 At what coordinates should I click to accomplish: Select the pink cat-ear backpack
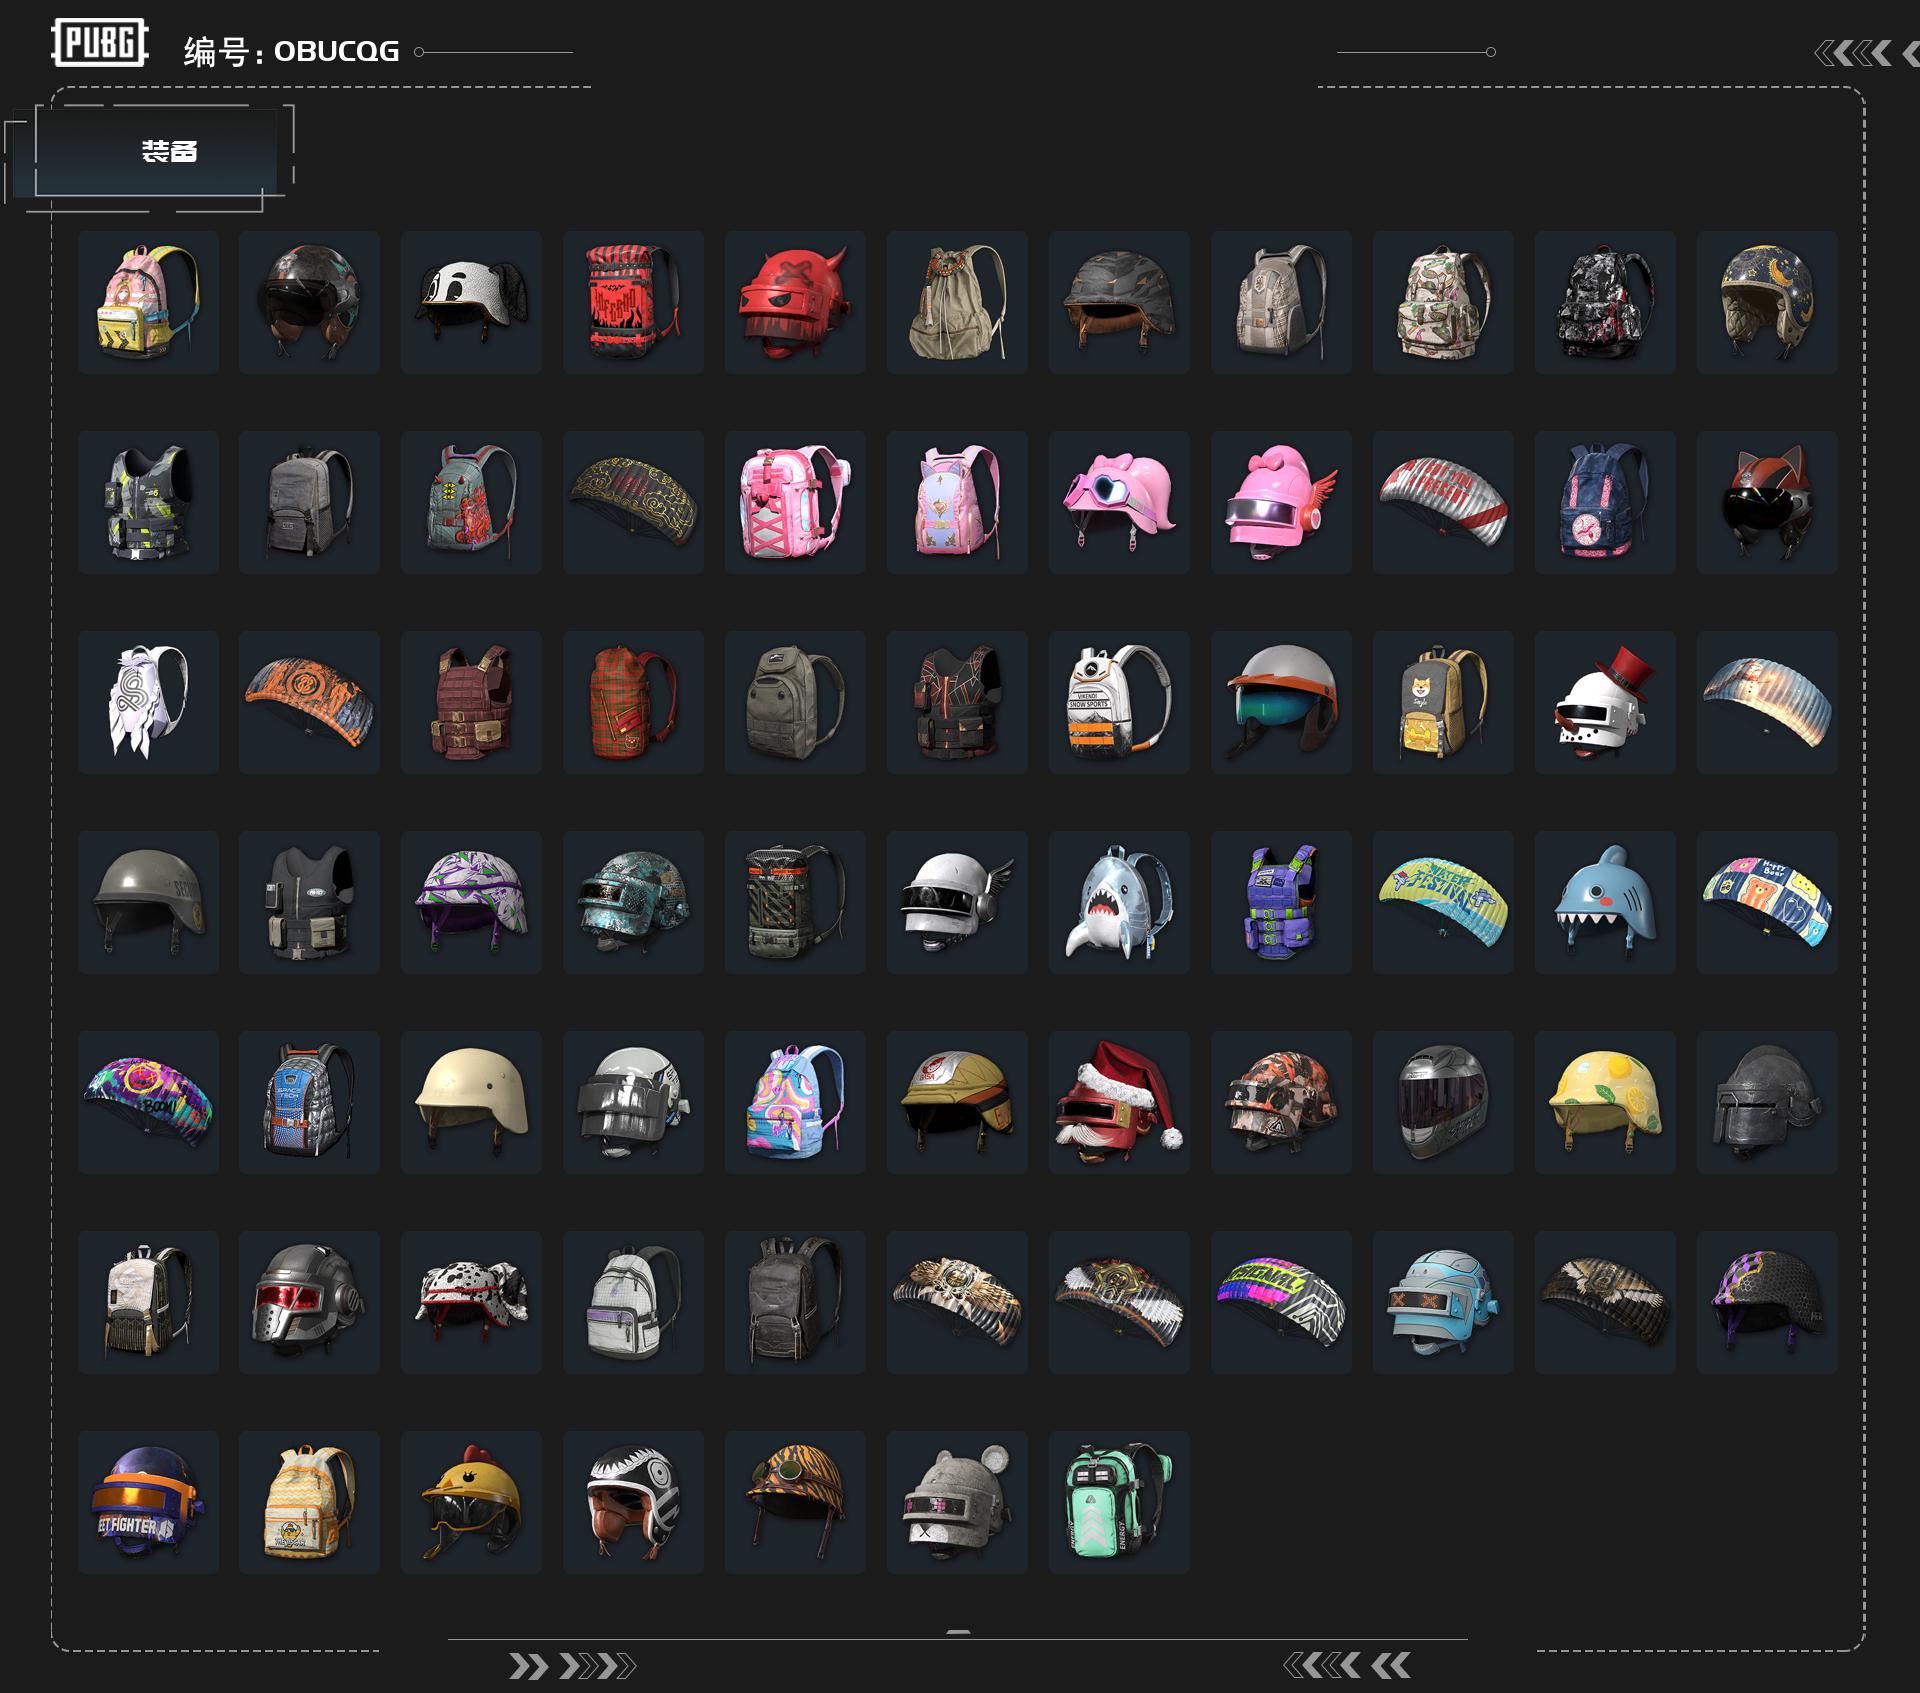tap(958, 502)
